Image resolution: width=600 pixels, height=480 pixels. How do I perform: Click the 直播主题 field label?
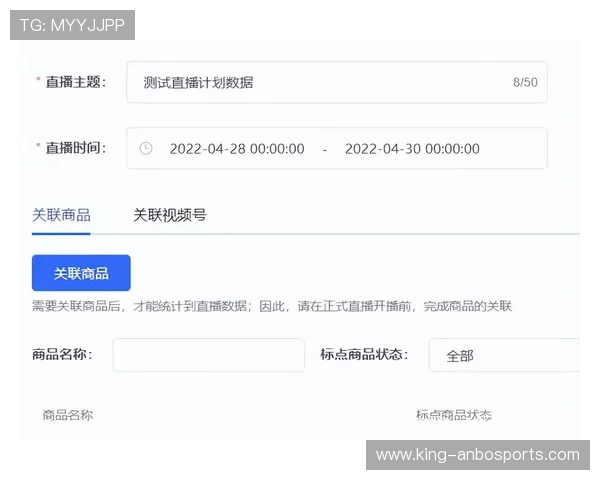[x=75, y=82]
